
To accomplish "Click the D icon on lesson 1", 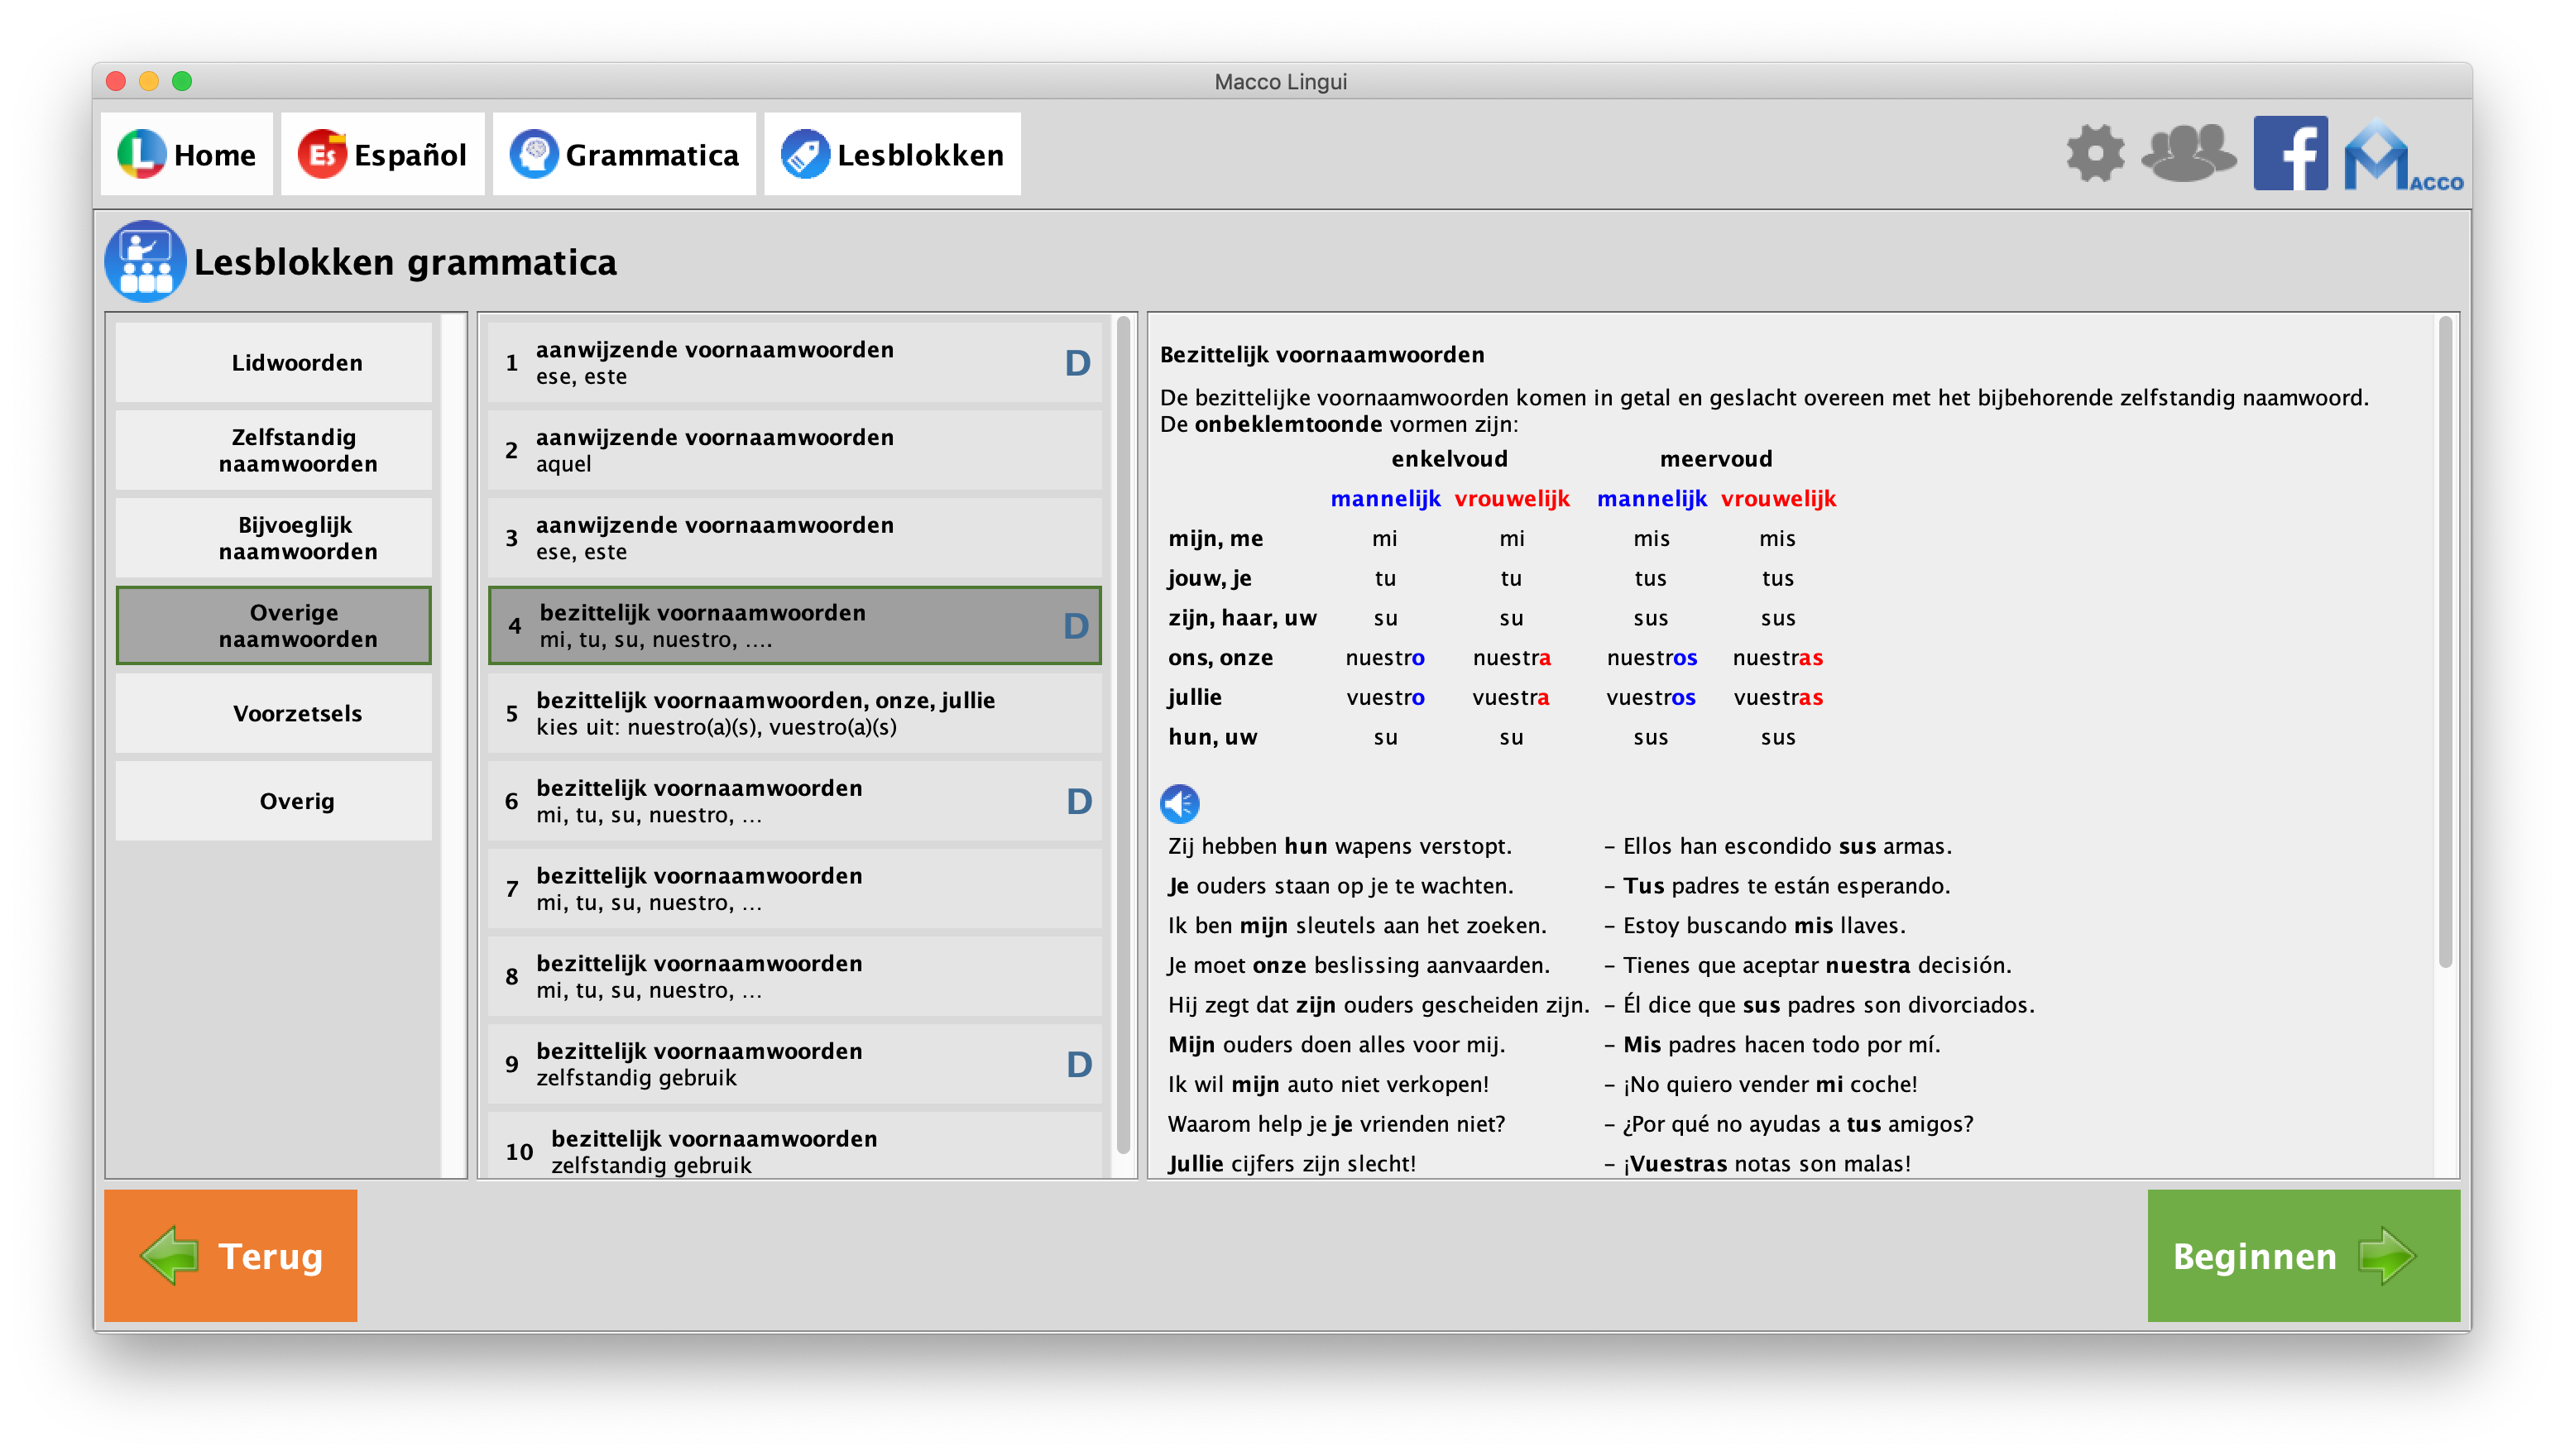I will 1077,363.
